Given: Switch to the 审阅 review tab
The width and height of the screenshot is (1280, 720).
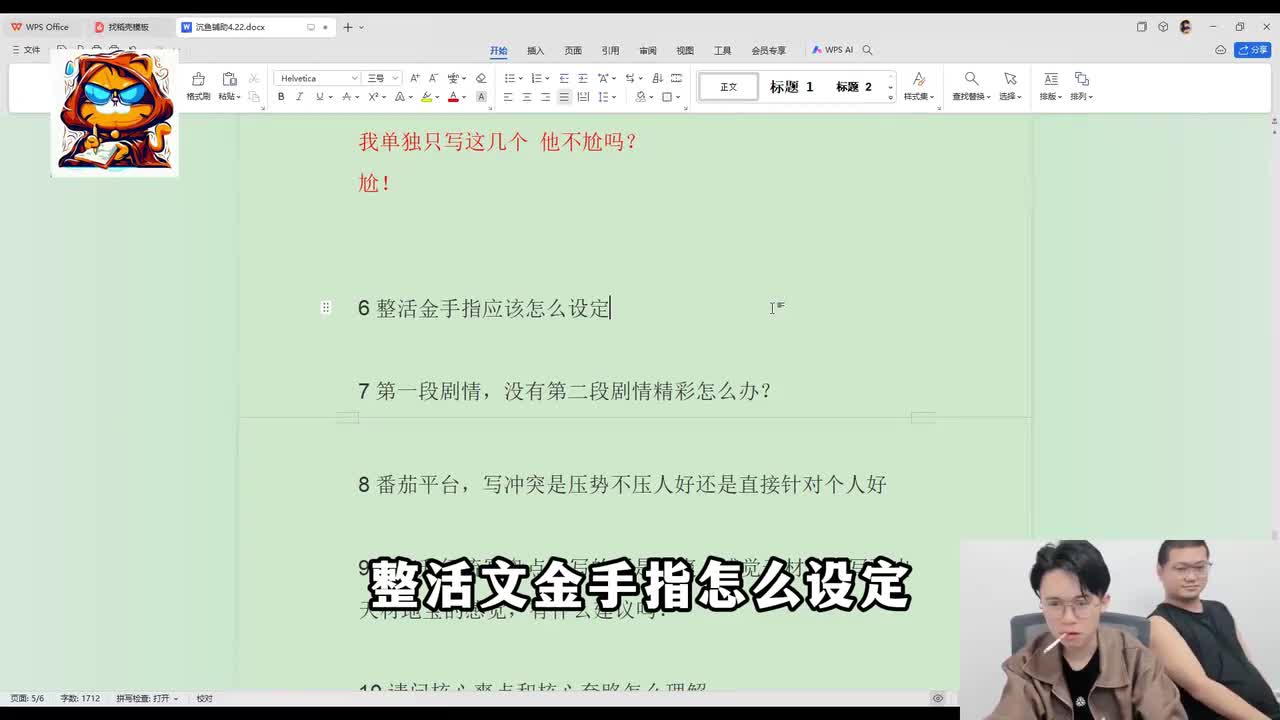Looking at the screenshot, I should 648,50.
